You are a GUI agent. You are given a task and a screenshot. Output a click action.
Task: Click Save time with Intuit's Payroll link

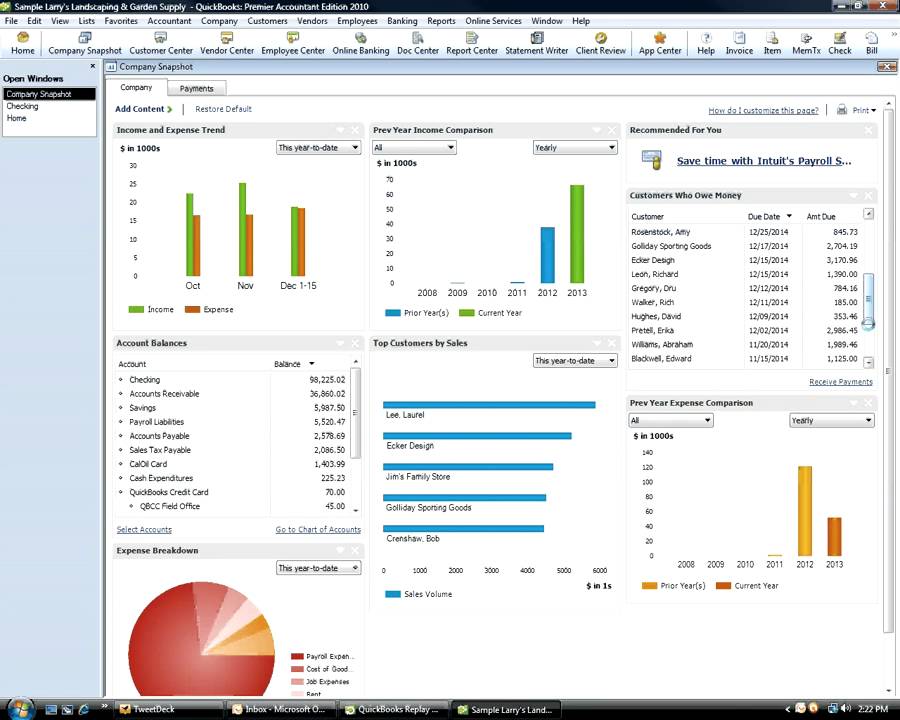[x=764, y=161]
